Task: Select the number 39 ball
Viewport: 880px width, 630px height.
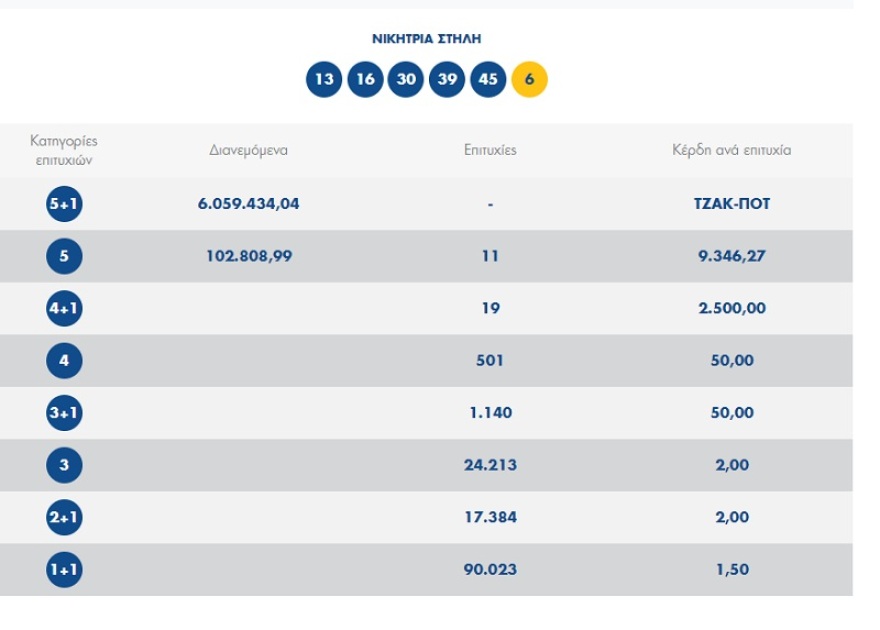Action: pyautogui.click(x=447, y=80)
